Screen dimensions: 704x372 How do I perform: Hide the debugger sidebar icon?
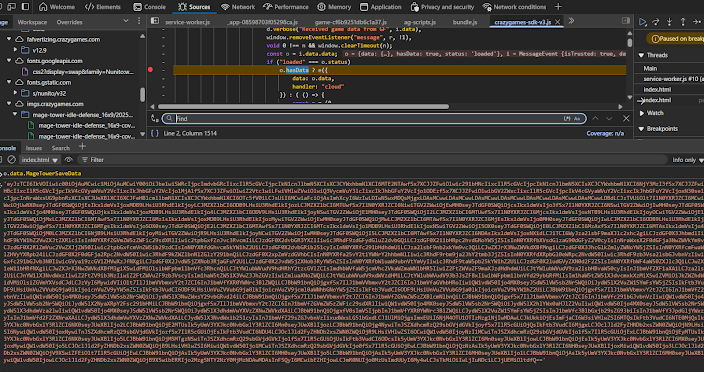tap(625, 21)
